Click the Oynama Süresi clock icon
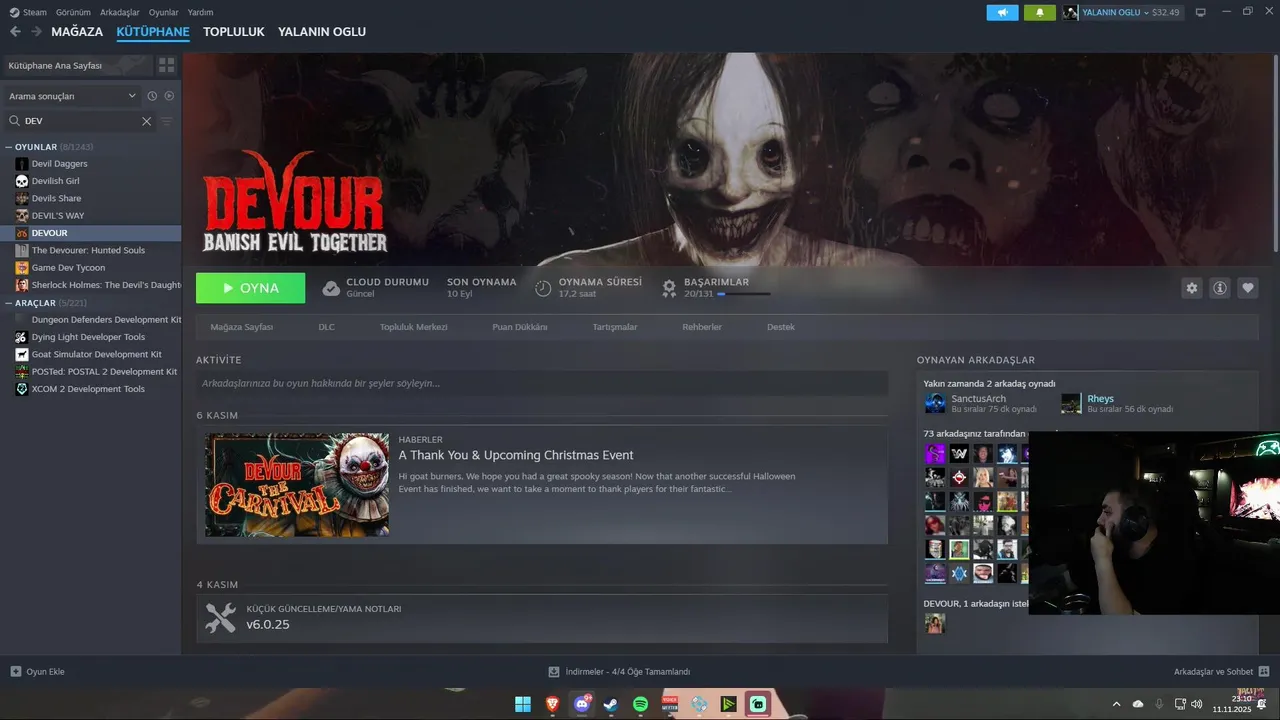This screenshot has width=1280, height=720. pyautogui.click(x=543, y=288)
